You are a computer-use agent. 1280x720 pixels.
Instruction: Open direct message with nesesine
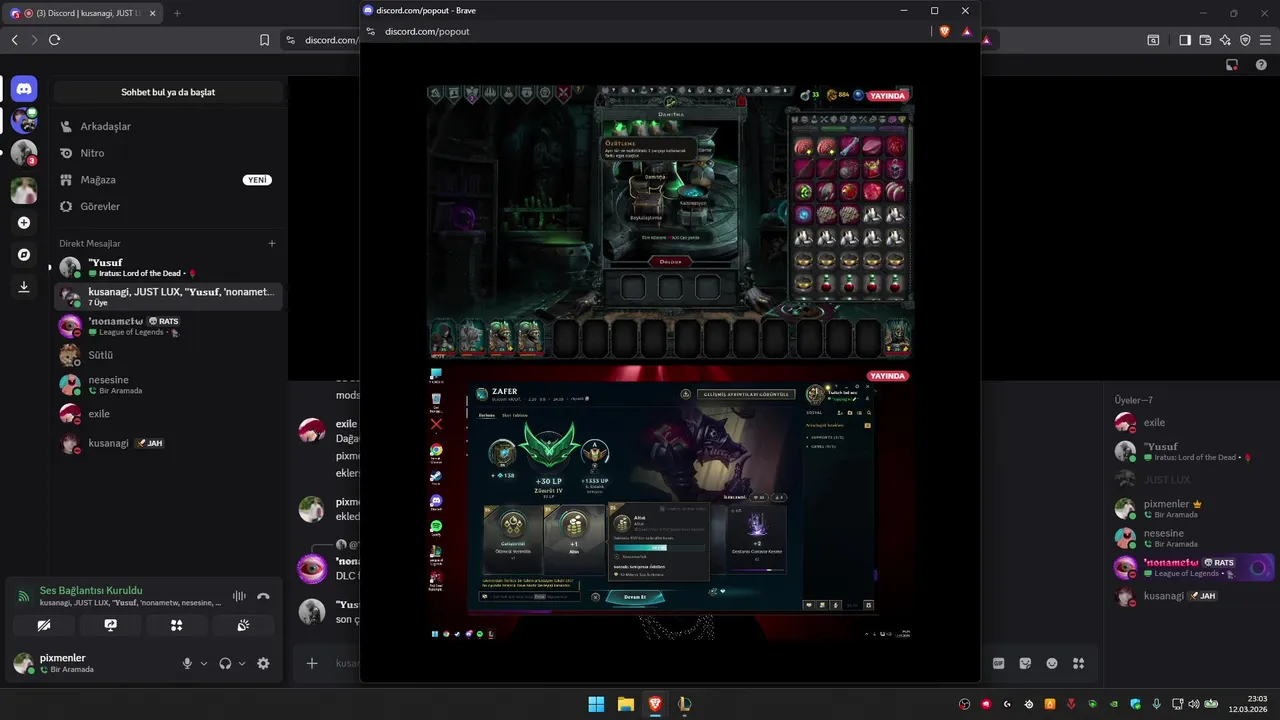(x=167, y=385)
